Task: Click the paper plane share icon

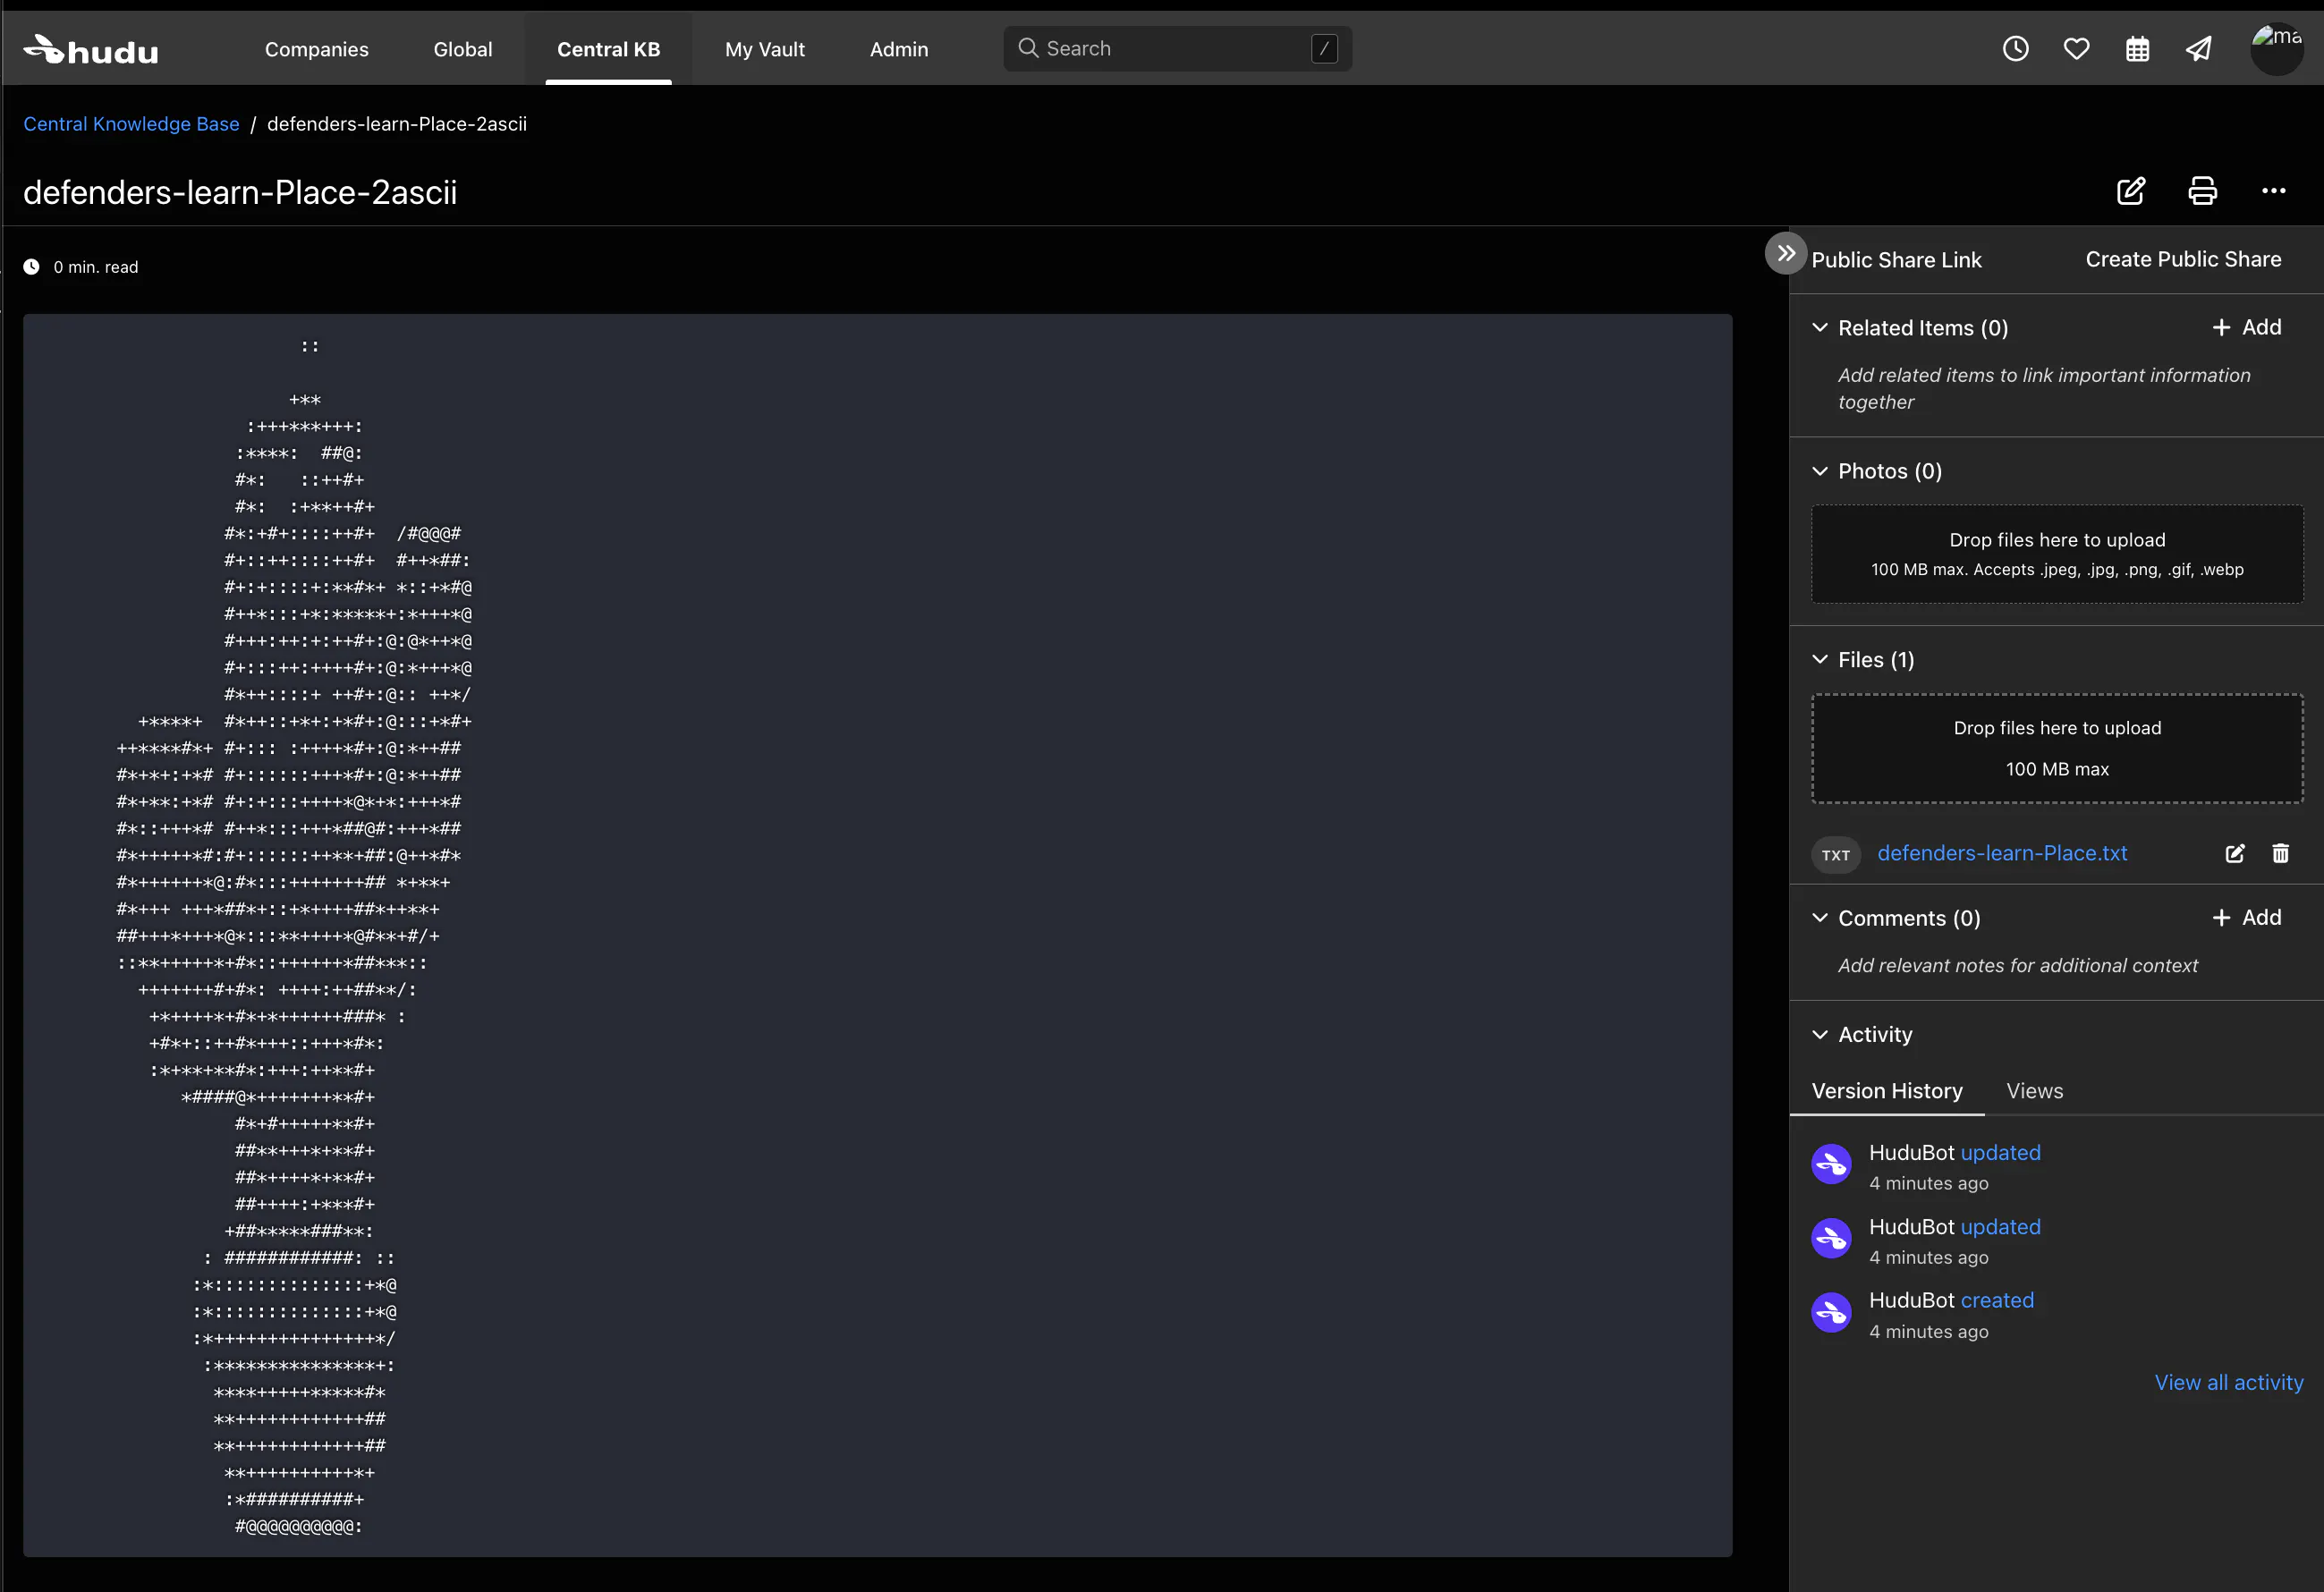Action: [2198, 49]
